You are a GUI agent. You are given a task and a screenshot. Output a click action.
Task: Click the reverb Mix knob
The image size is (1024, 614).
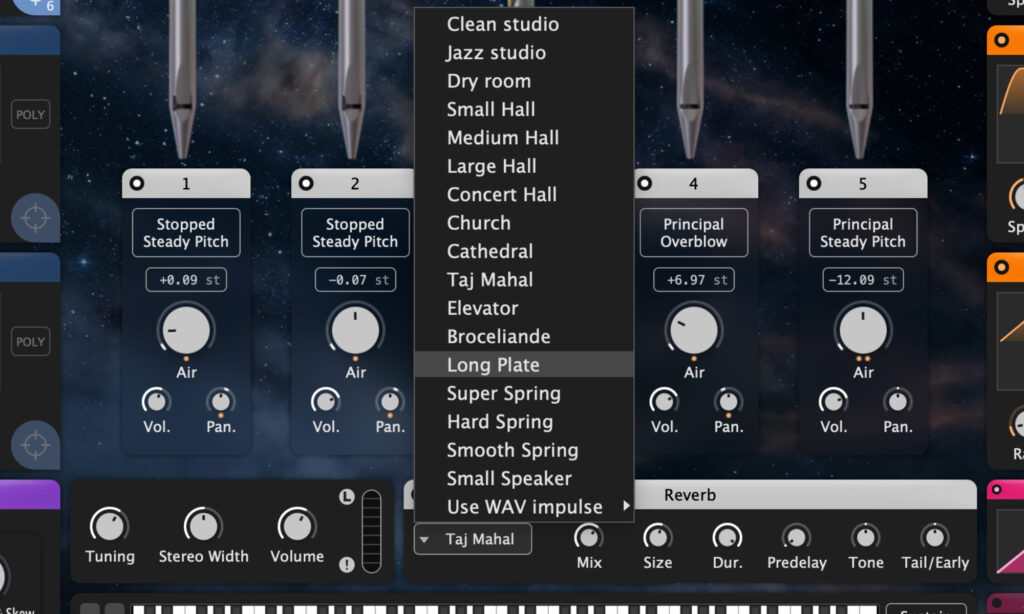click(588, 537)
